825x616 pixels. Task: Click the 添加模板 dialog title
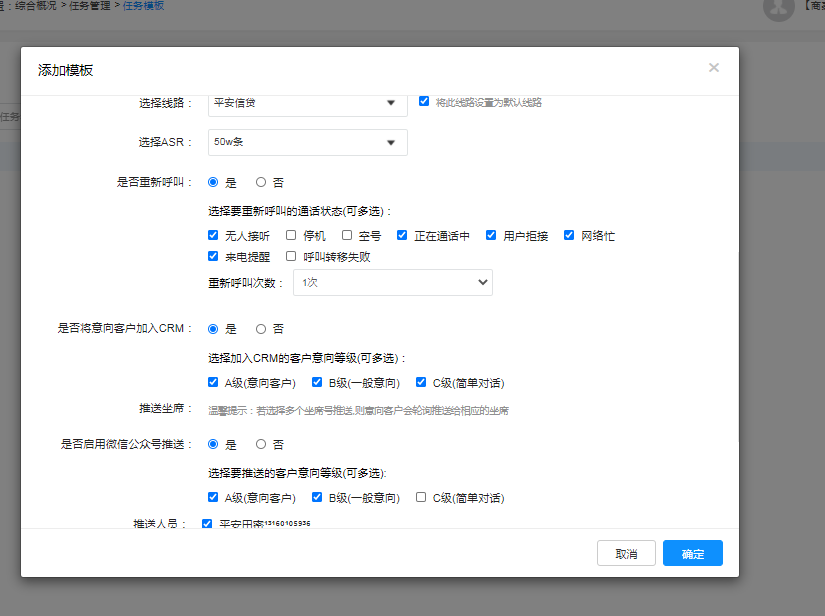[65, 70]
